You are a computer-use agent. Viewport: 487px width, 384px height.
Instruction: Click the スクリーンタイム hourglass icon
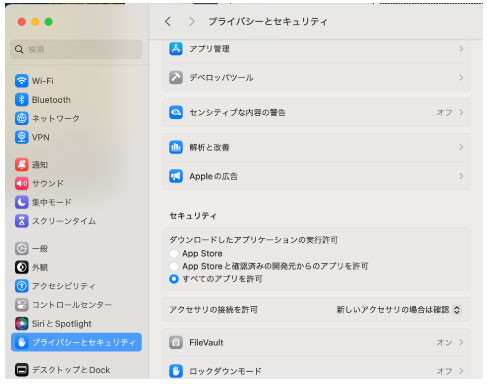coord(22,221)
